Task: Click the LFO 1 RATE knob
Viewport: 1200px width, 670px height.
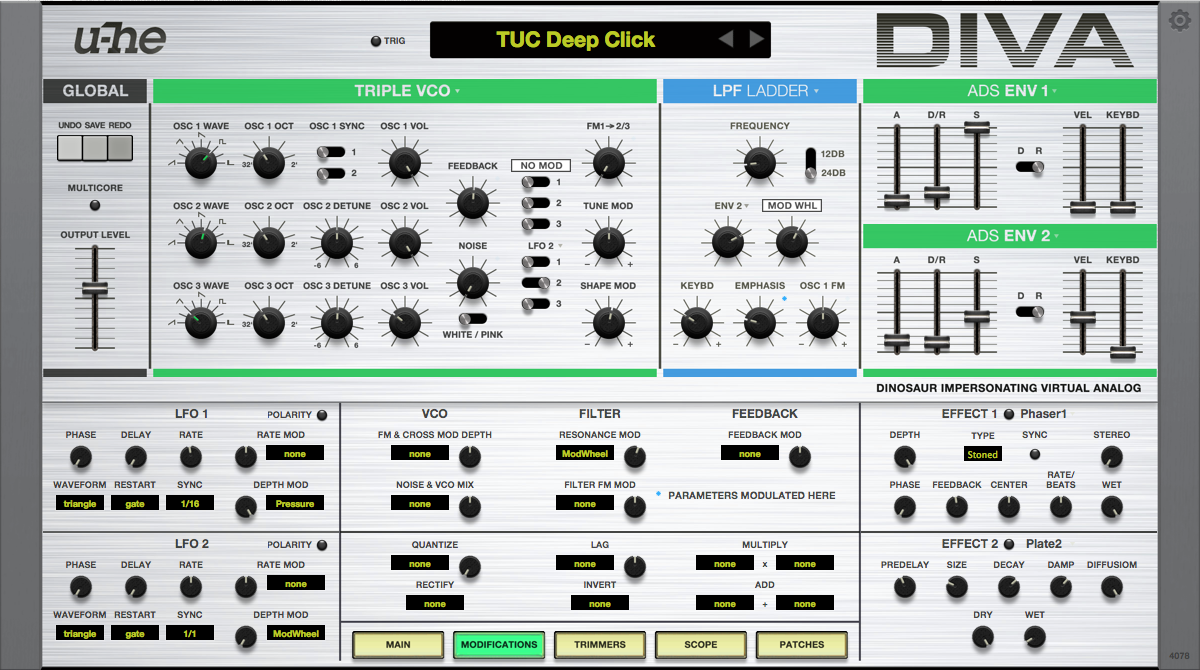Action: point(191,458)
